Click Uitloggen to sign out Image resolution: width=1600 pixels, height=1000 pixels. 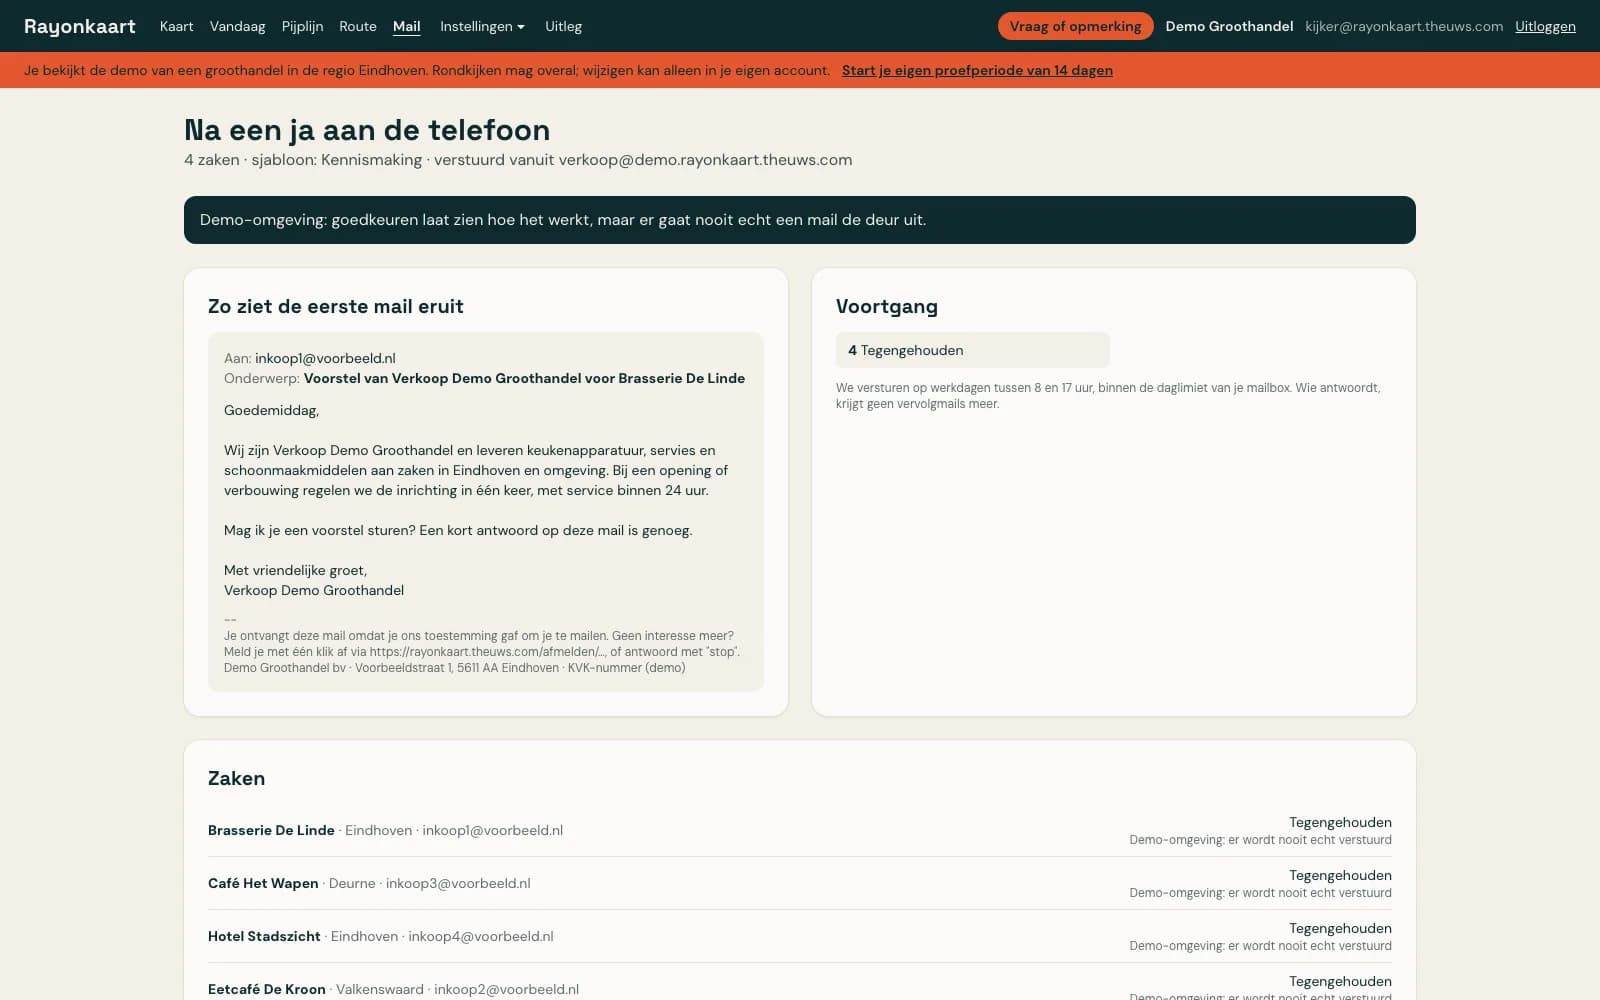(1545, 26)
